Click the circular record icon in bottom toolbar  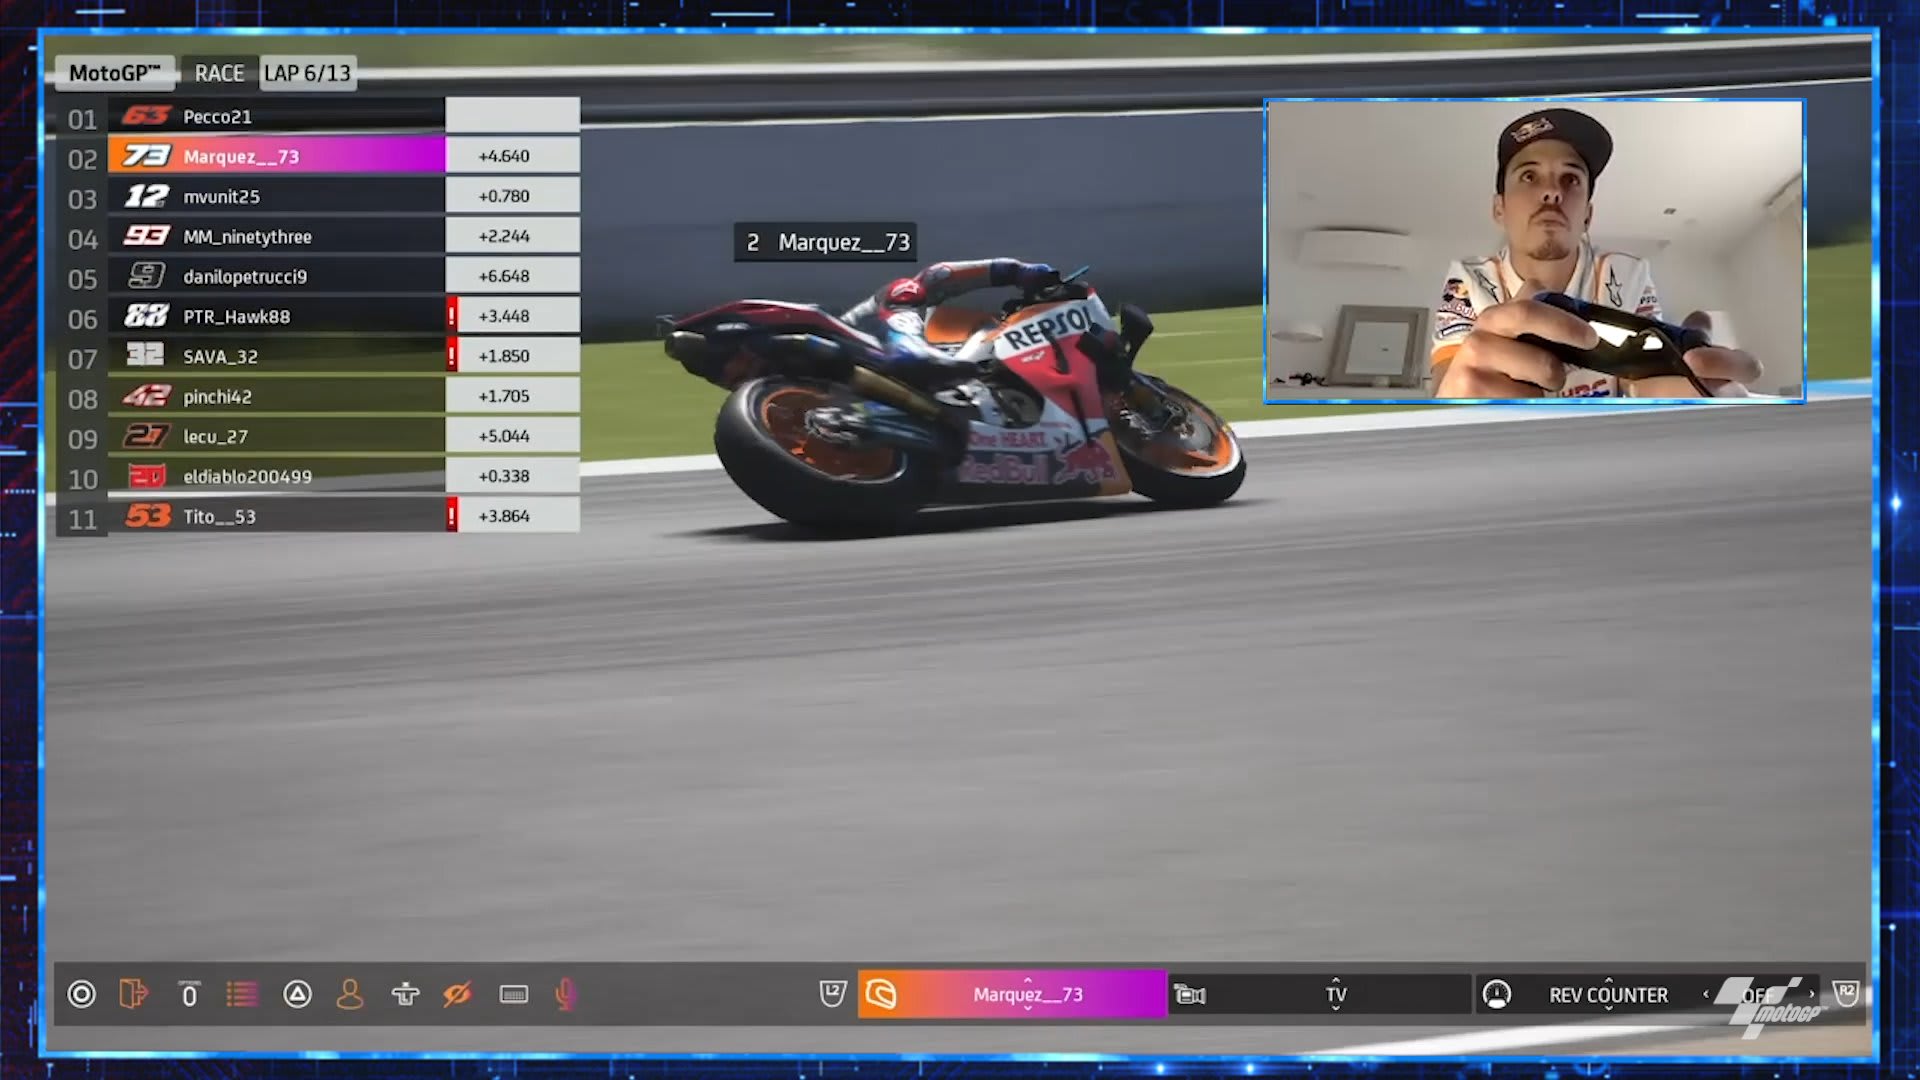click(x=81, y=994)
